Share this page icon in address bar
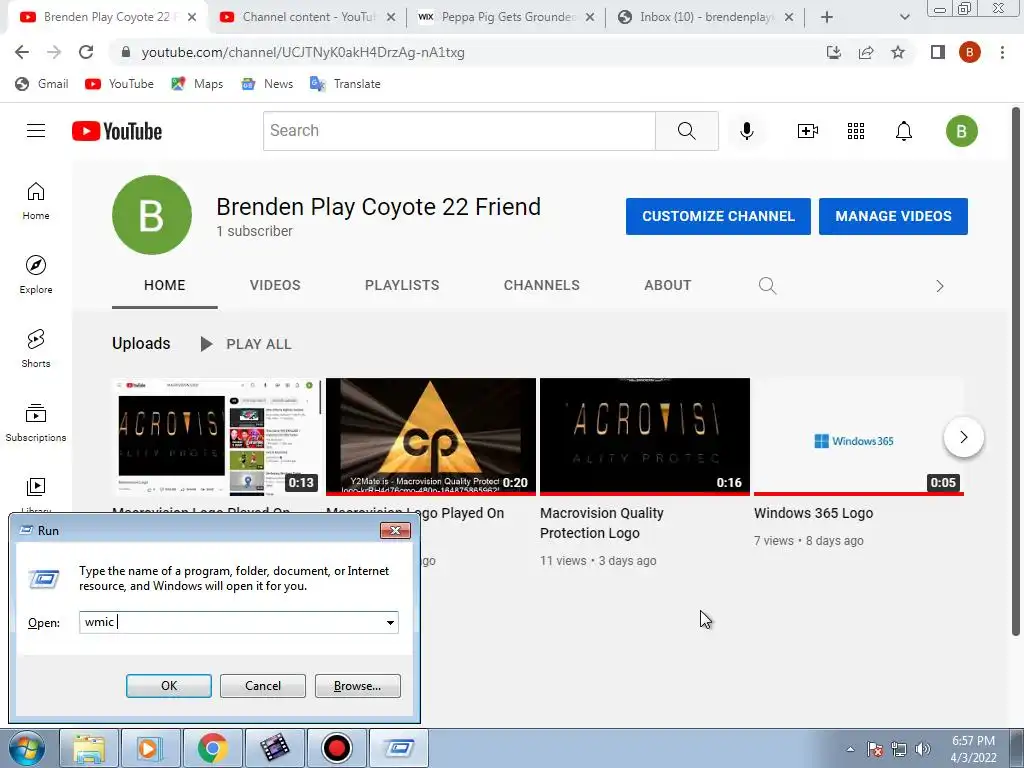Screen dimensions: 1024x768 (866, 52)
